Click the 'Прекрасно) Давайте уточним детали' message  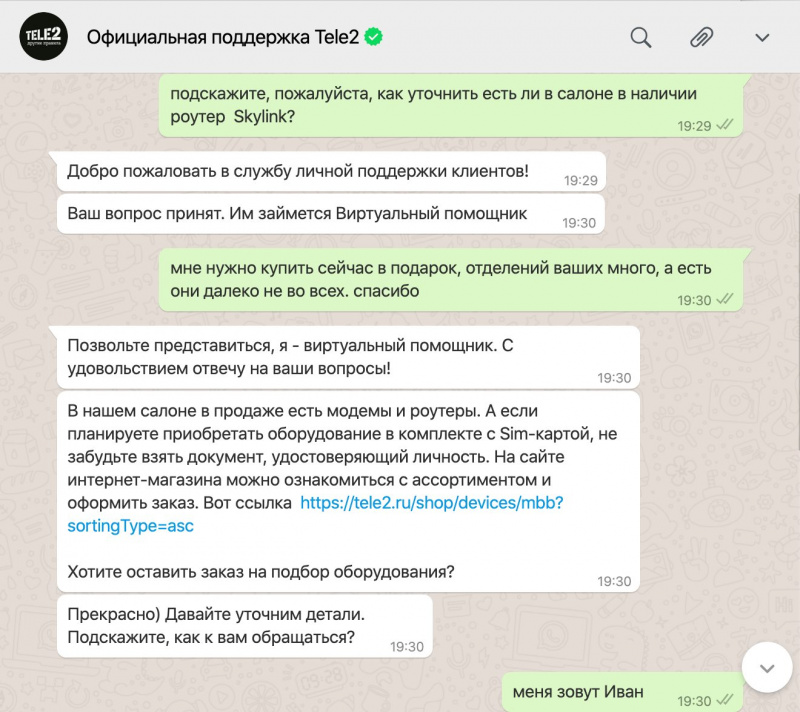244,626
